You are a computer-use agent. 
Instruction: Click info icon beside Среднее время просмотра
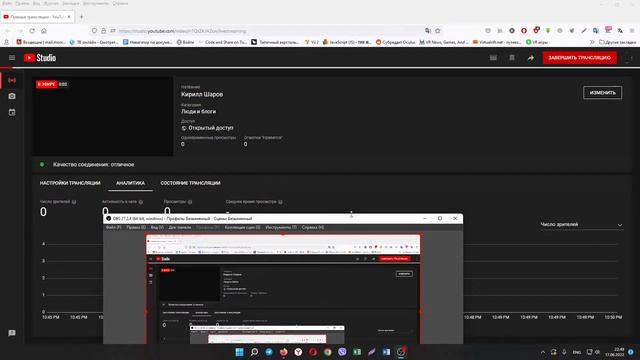pyautogui.click(x=280, y=202)
